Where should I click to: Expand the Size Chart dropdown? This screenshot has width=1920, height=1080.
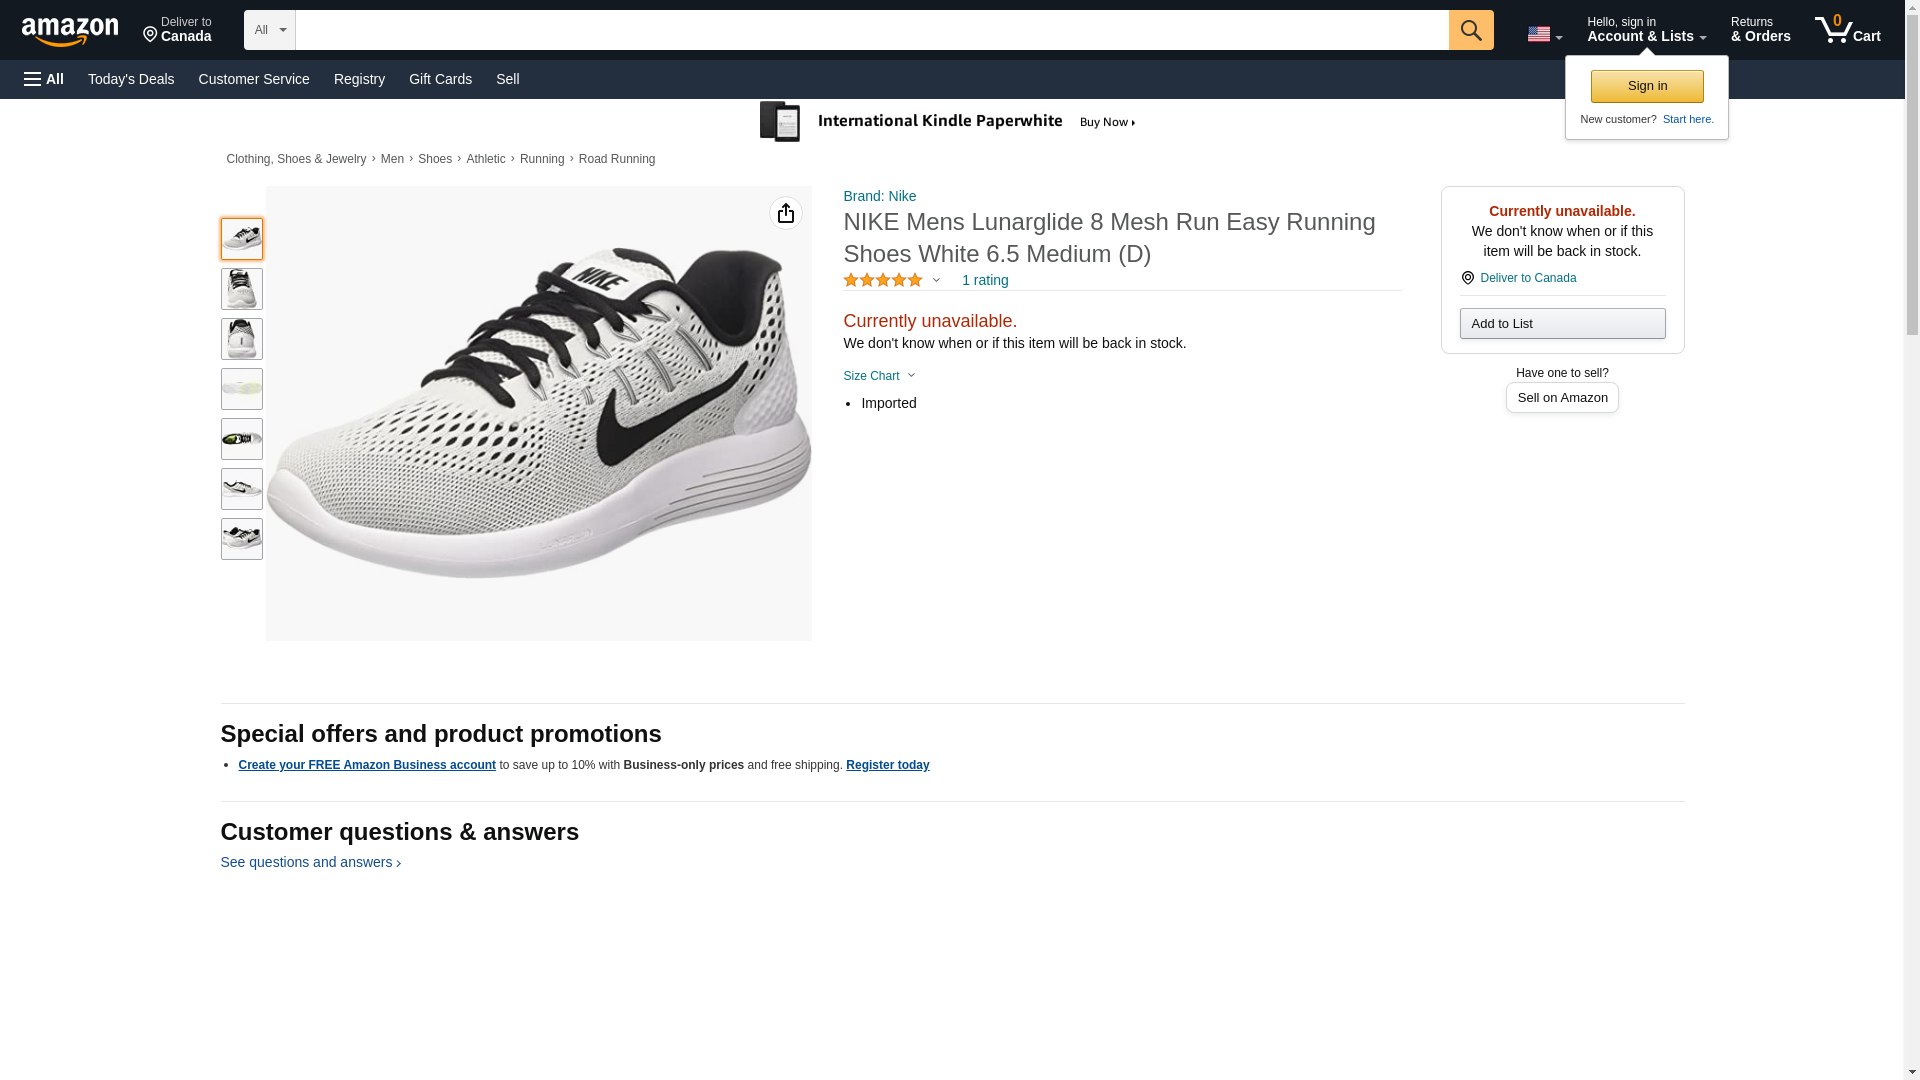(879, 376)
